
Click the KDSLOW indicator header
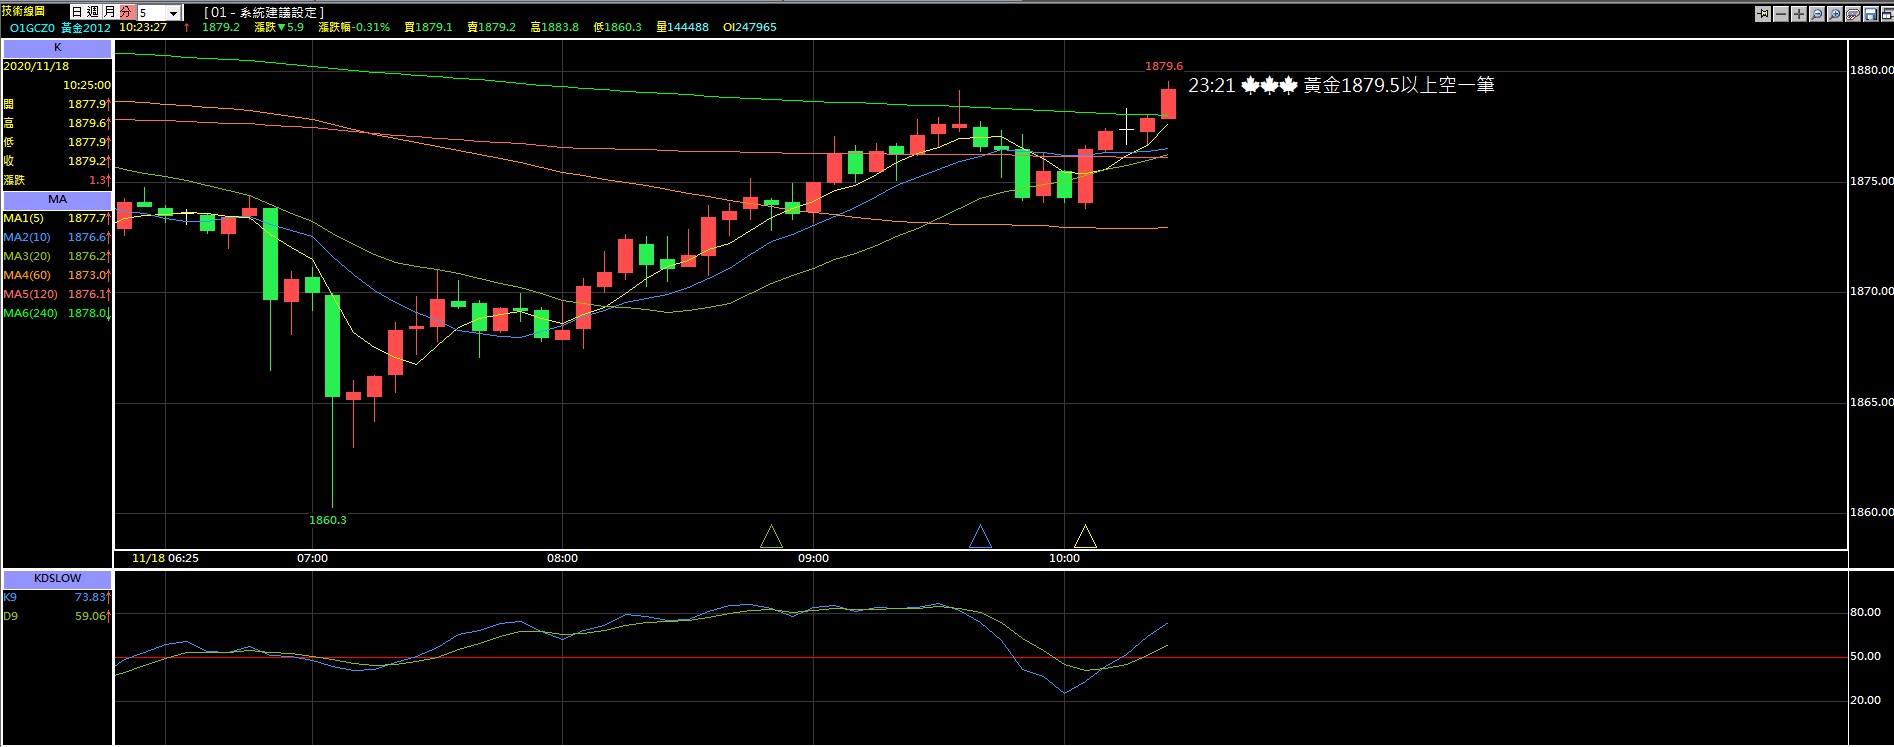pyautogui.click(x=57, y=579)
